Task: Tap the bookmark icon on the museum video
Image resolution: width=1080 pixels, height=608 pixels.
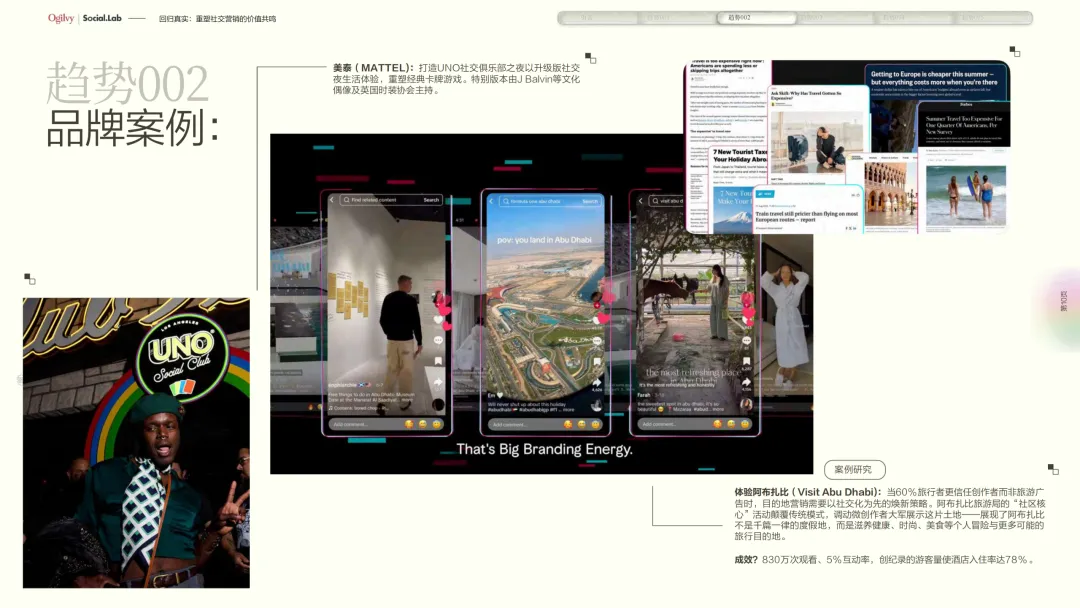Action: click(438, 361)
